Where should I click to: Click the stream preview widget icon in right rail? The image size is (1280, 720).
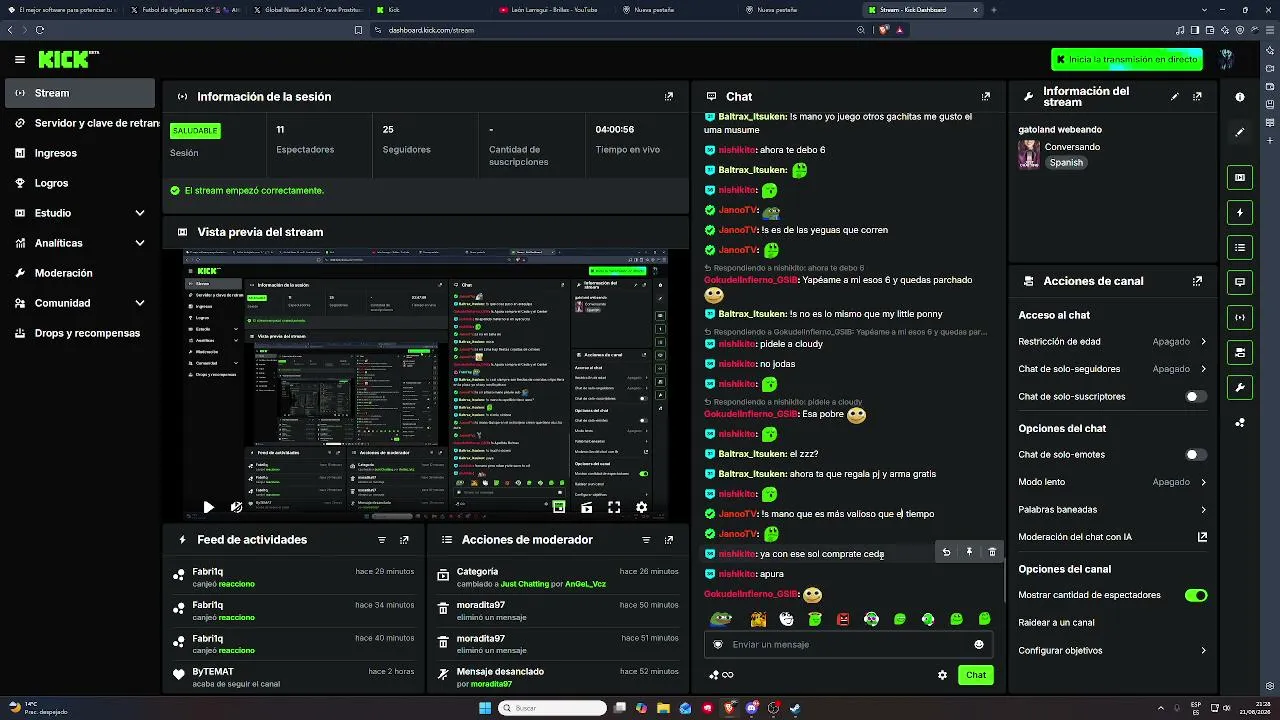click(1240, 178)
